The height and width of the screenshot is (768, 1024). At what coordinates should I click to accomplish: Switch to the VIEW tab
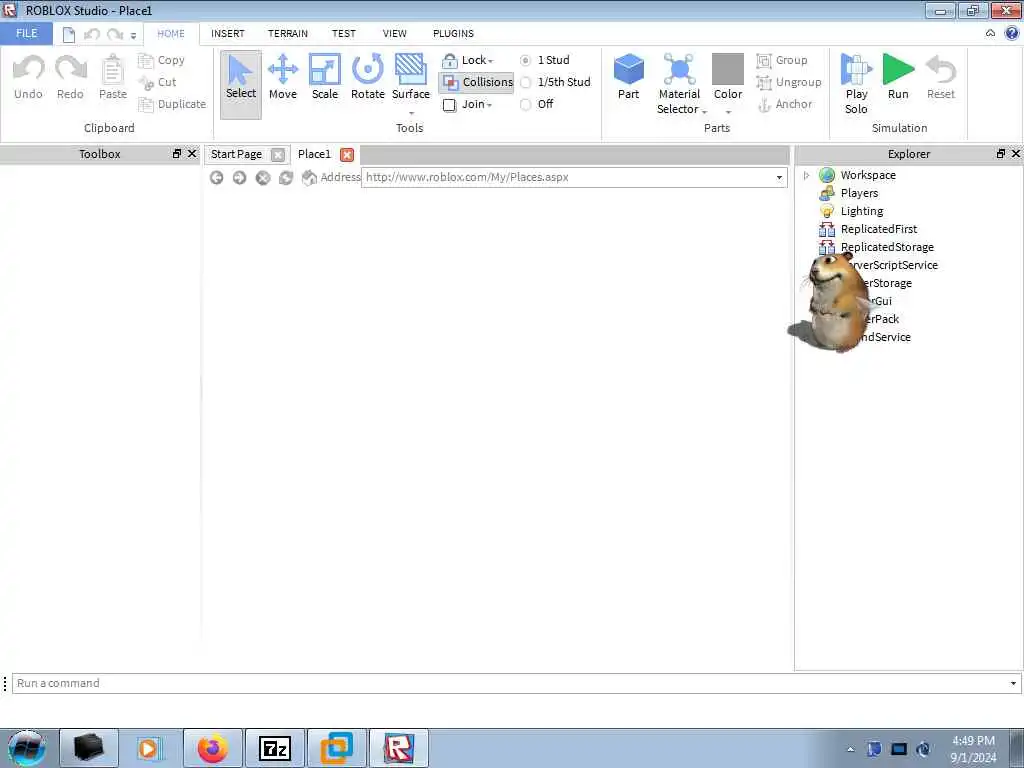[394, 33]
